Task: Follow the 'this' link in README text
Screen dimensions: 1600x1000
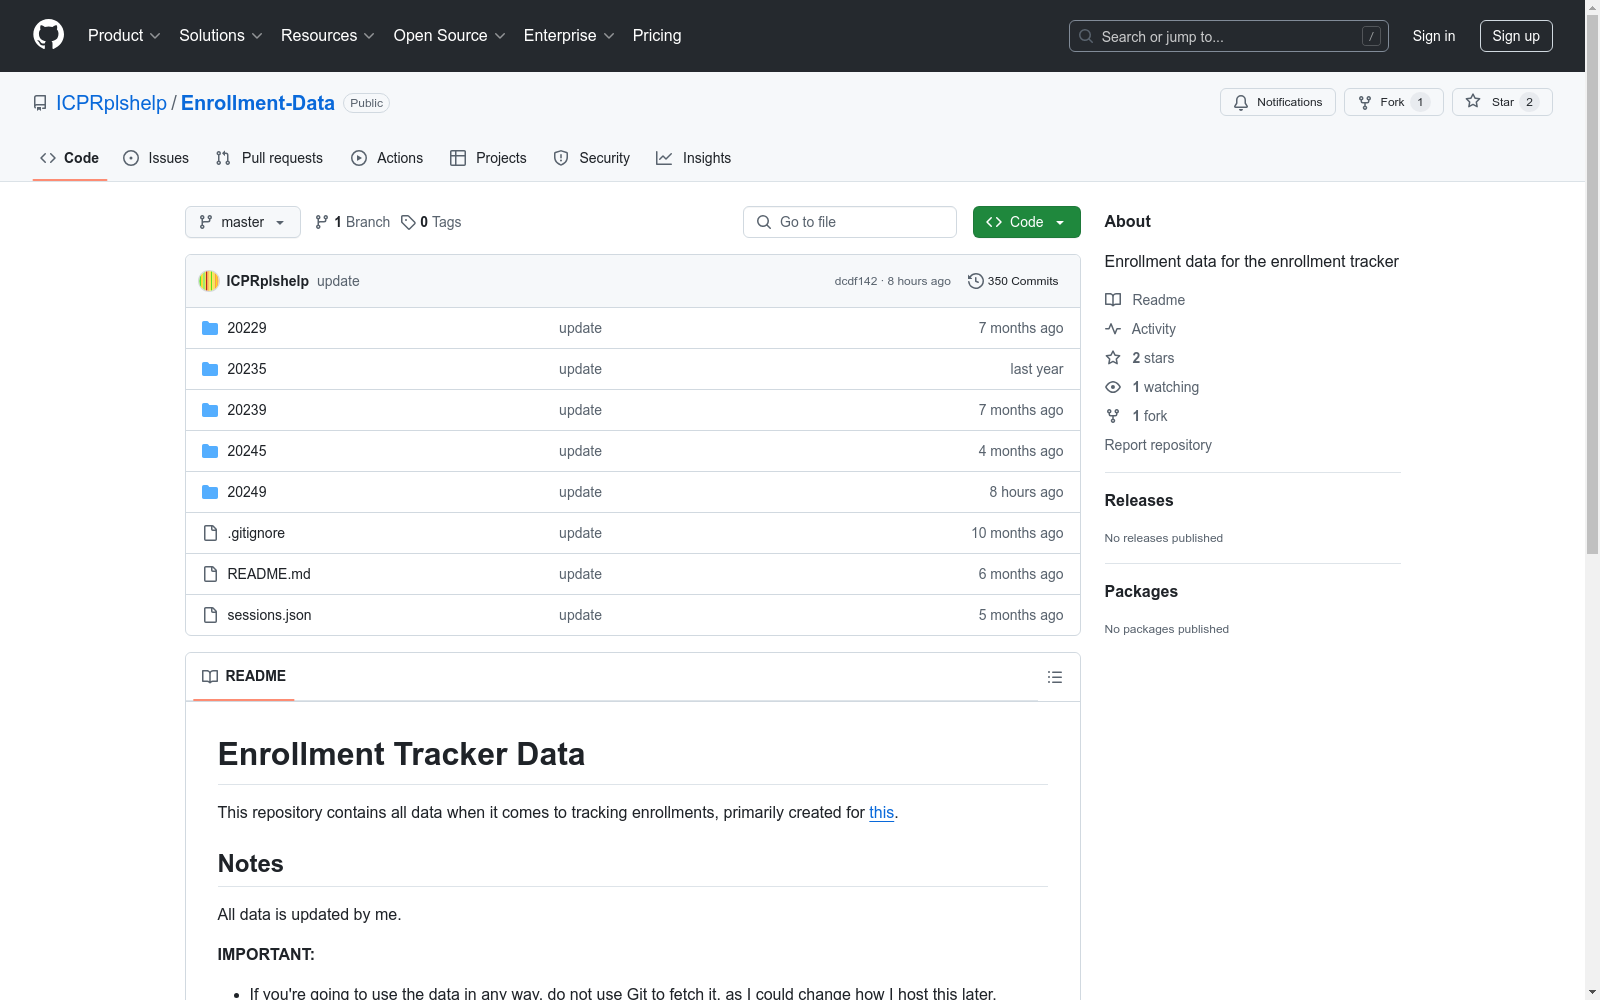Action: [881, 812]
